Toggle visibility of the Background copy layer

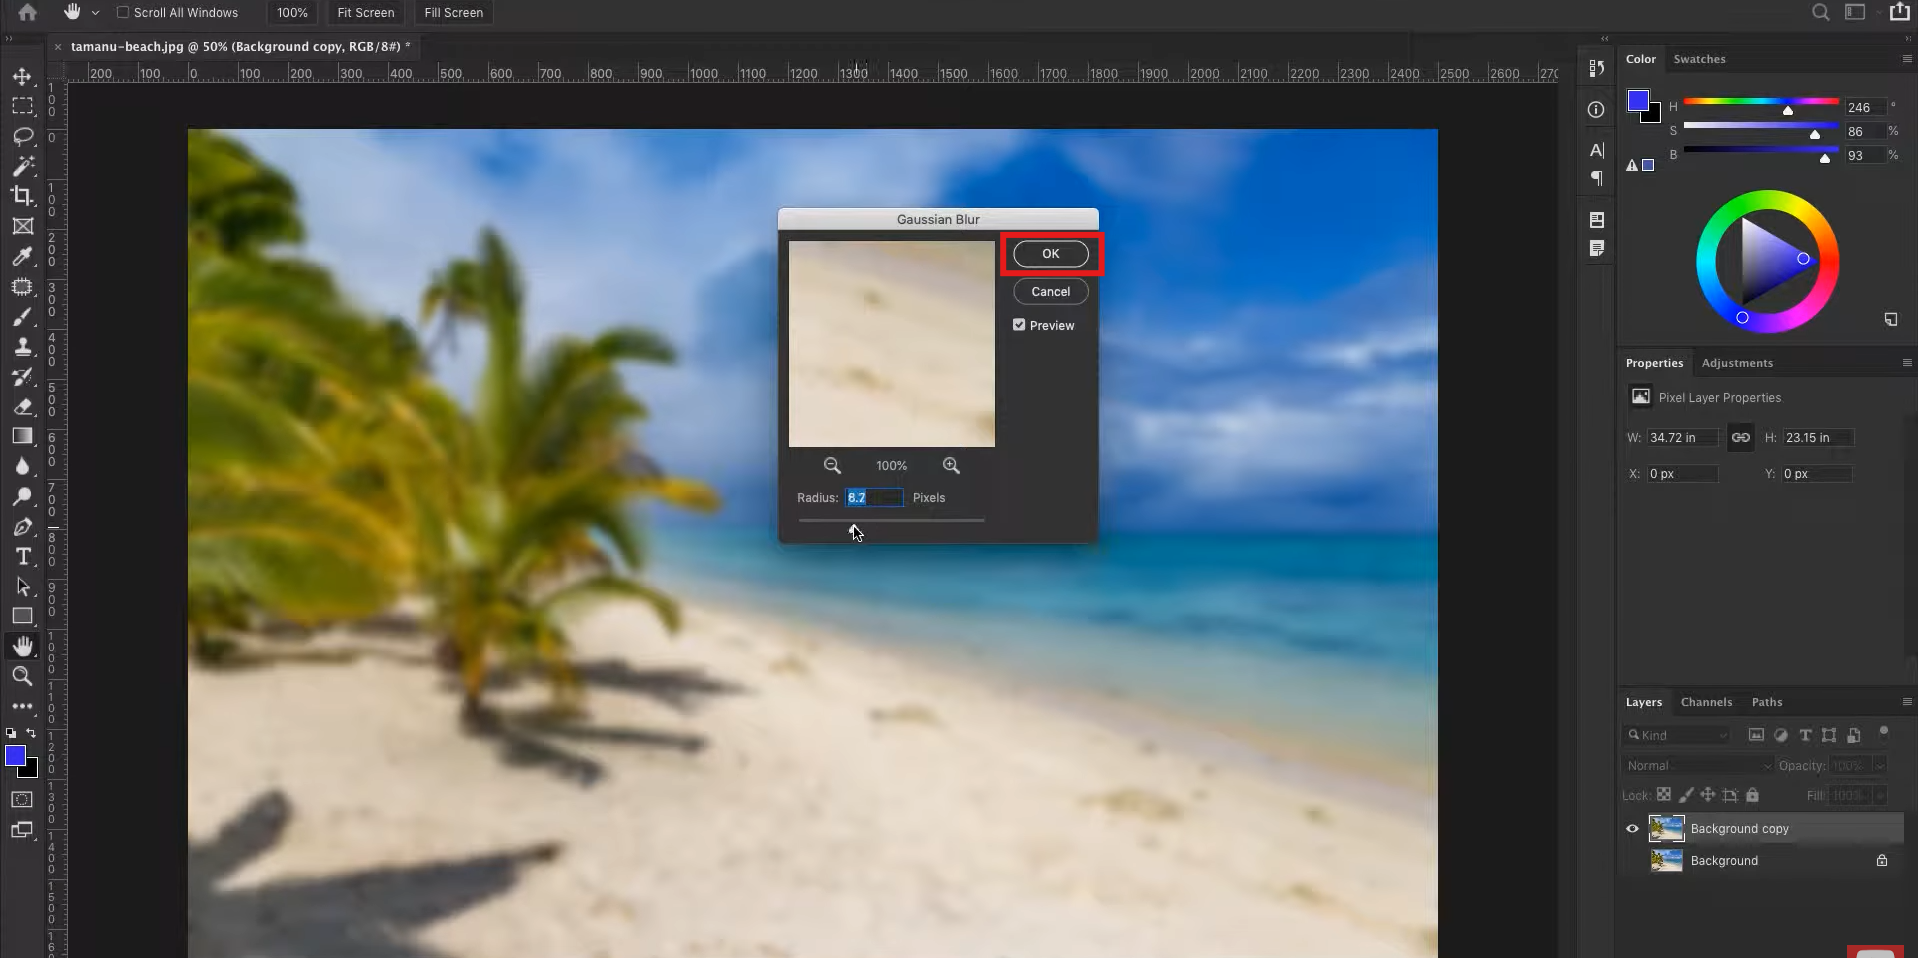[1630, 828]
